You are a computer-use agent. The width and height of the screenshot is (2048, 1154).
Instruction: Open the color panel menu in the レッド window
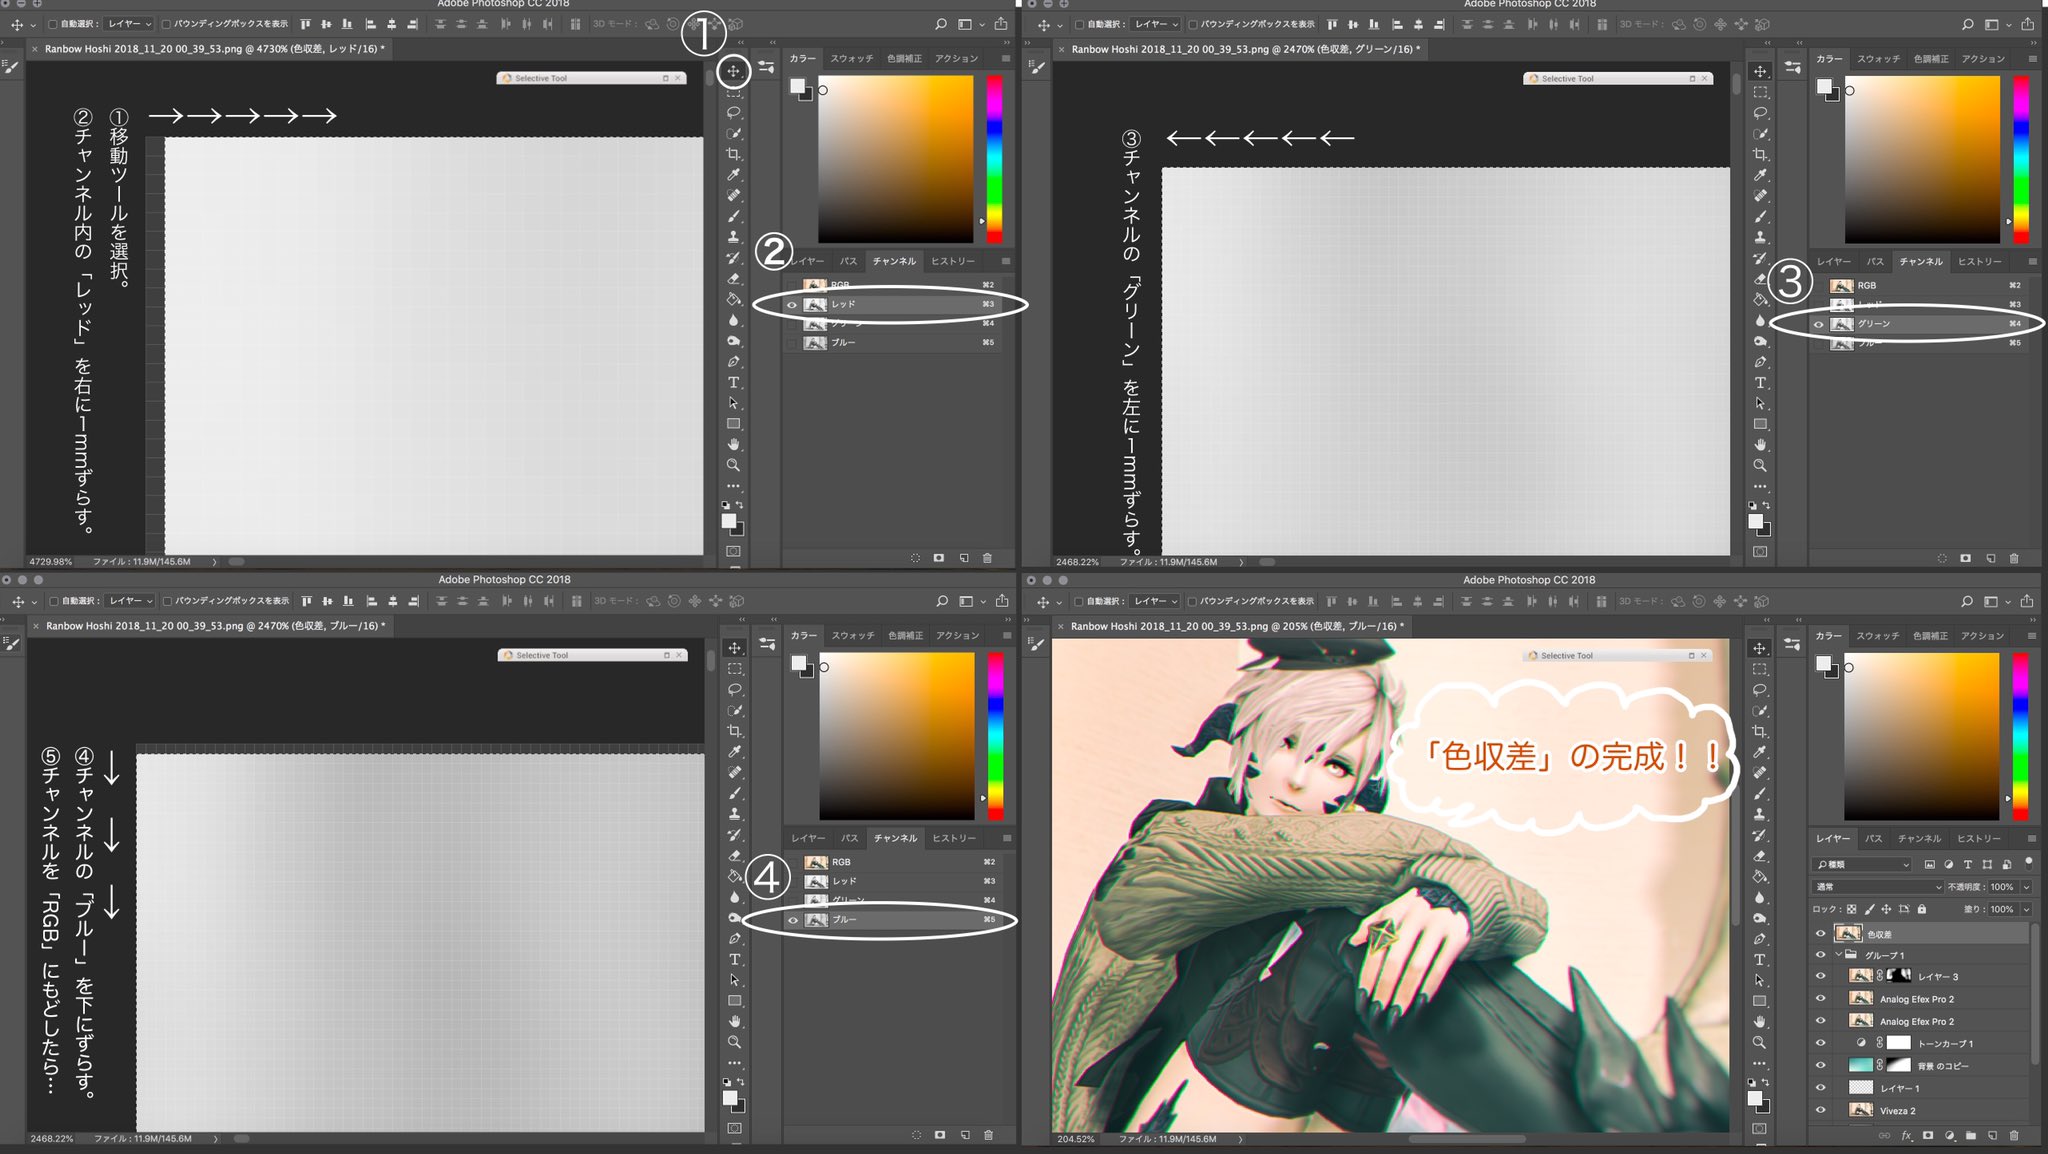1005,59
